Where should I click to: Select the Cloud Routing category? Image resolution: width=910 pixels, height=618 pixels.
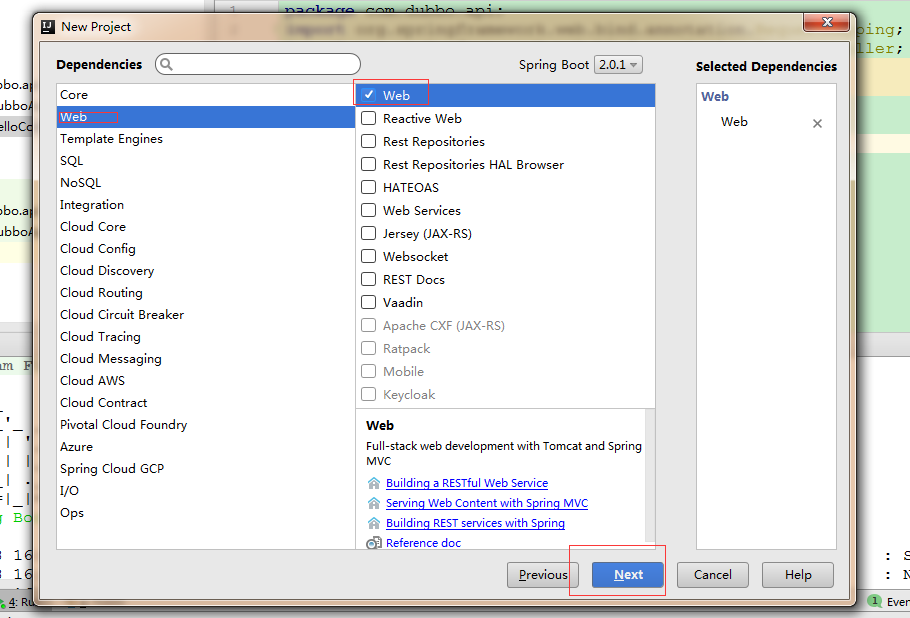pyautogui.click(x=205, y=293)
